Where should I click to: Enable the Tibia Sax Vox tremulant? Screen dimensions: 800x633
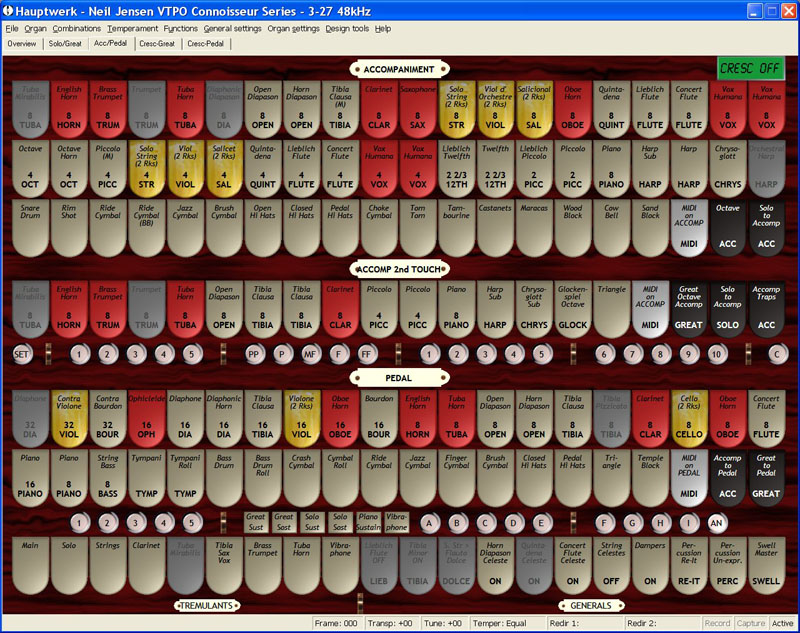pyautogui.click(x=224, y=565)
